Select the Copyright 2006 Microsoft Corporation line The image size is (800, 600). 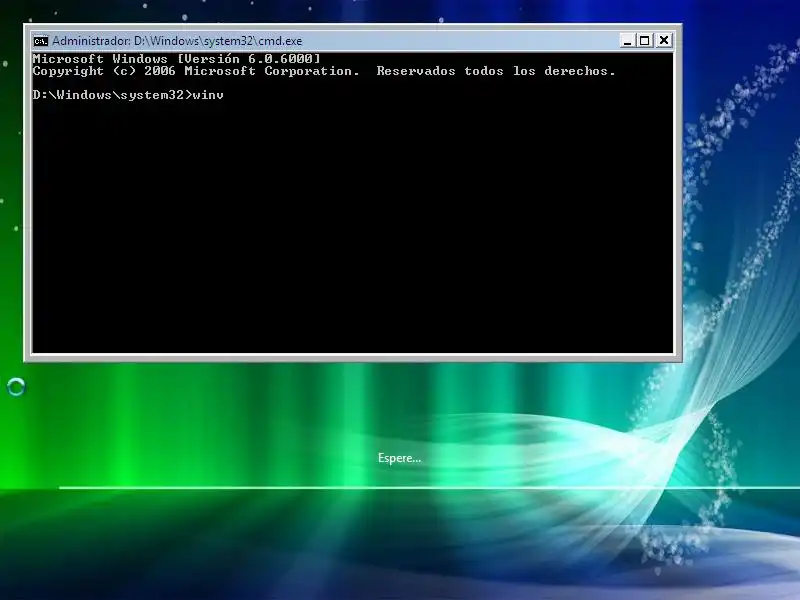(324, 71)
